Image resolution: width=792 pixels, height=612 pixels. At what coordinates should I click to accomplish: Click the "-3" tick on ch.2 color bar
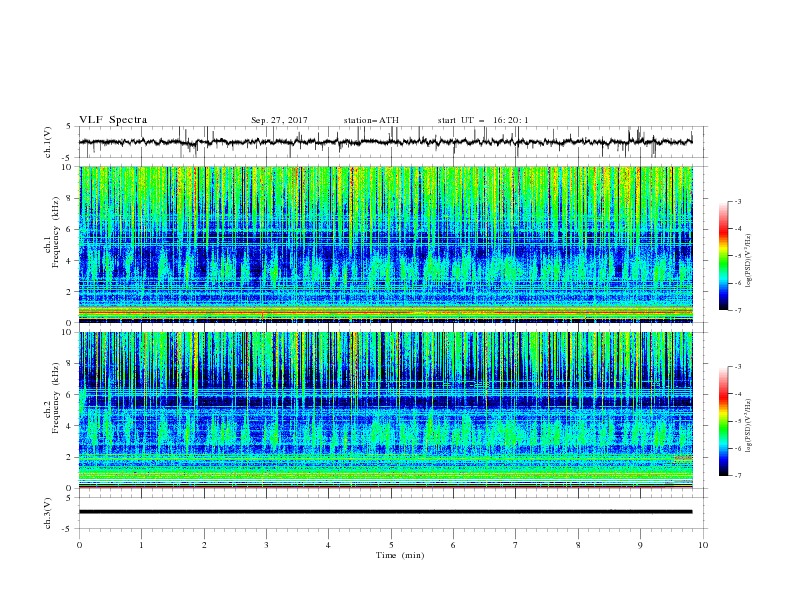737,367
